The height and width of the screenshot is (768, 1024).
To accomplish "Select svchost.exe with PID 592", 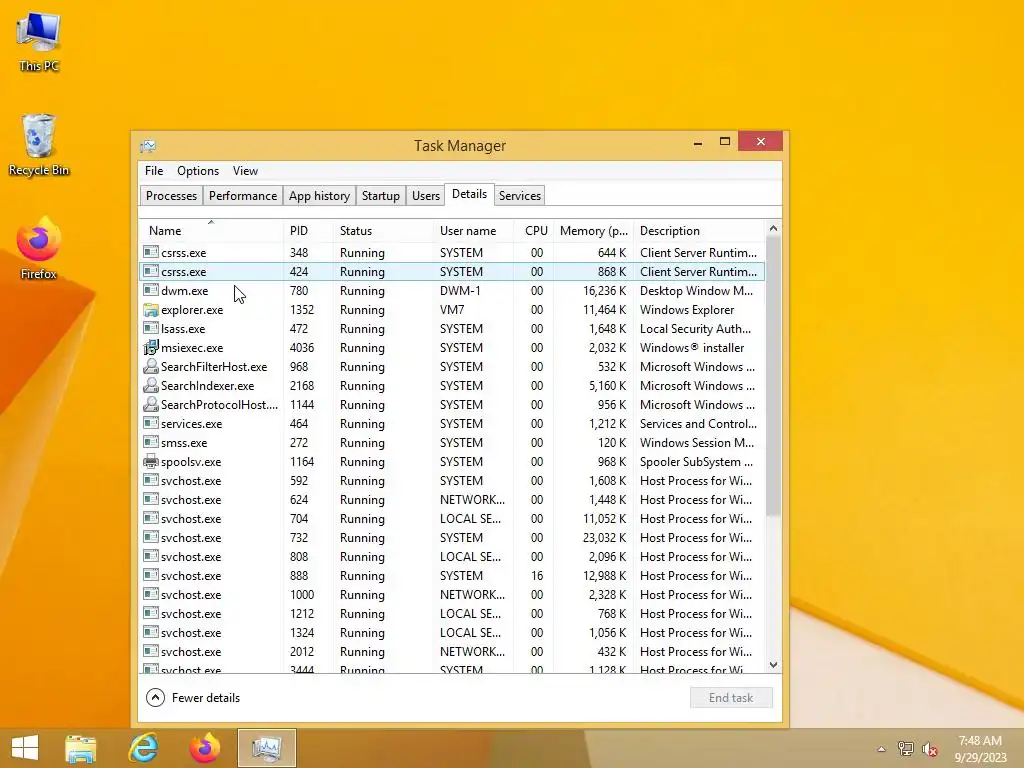I will point(451,481).
